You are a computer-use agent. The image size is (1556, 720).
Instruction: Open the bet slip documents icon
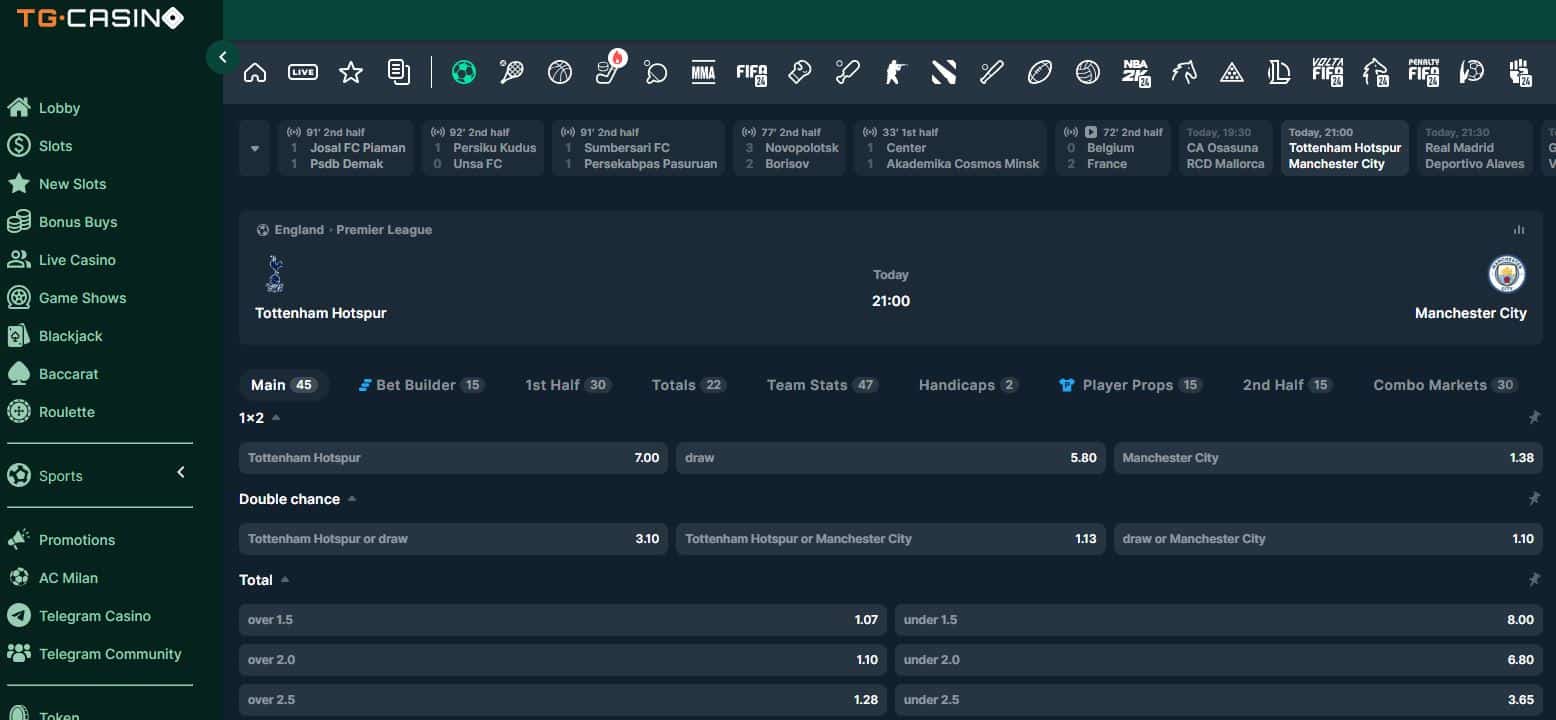click(x=399, y=72)
